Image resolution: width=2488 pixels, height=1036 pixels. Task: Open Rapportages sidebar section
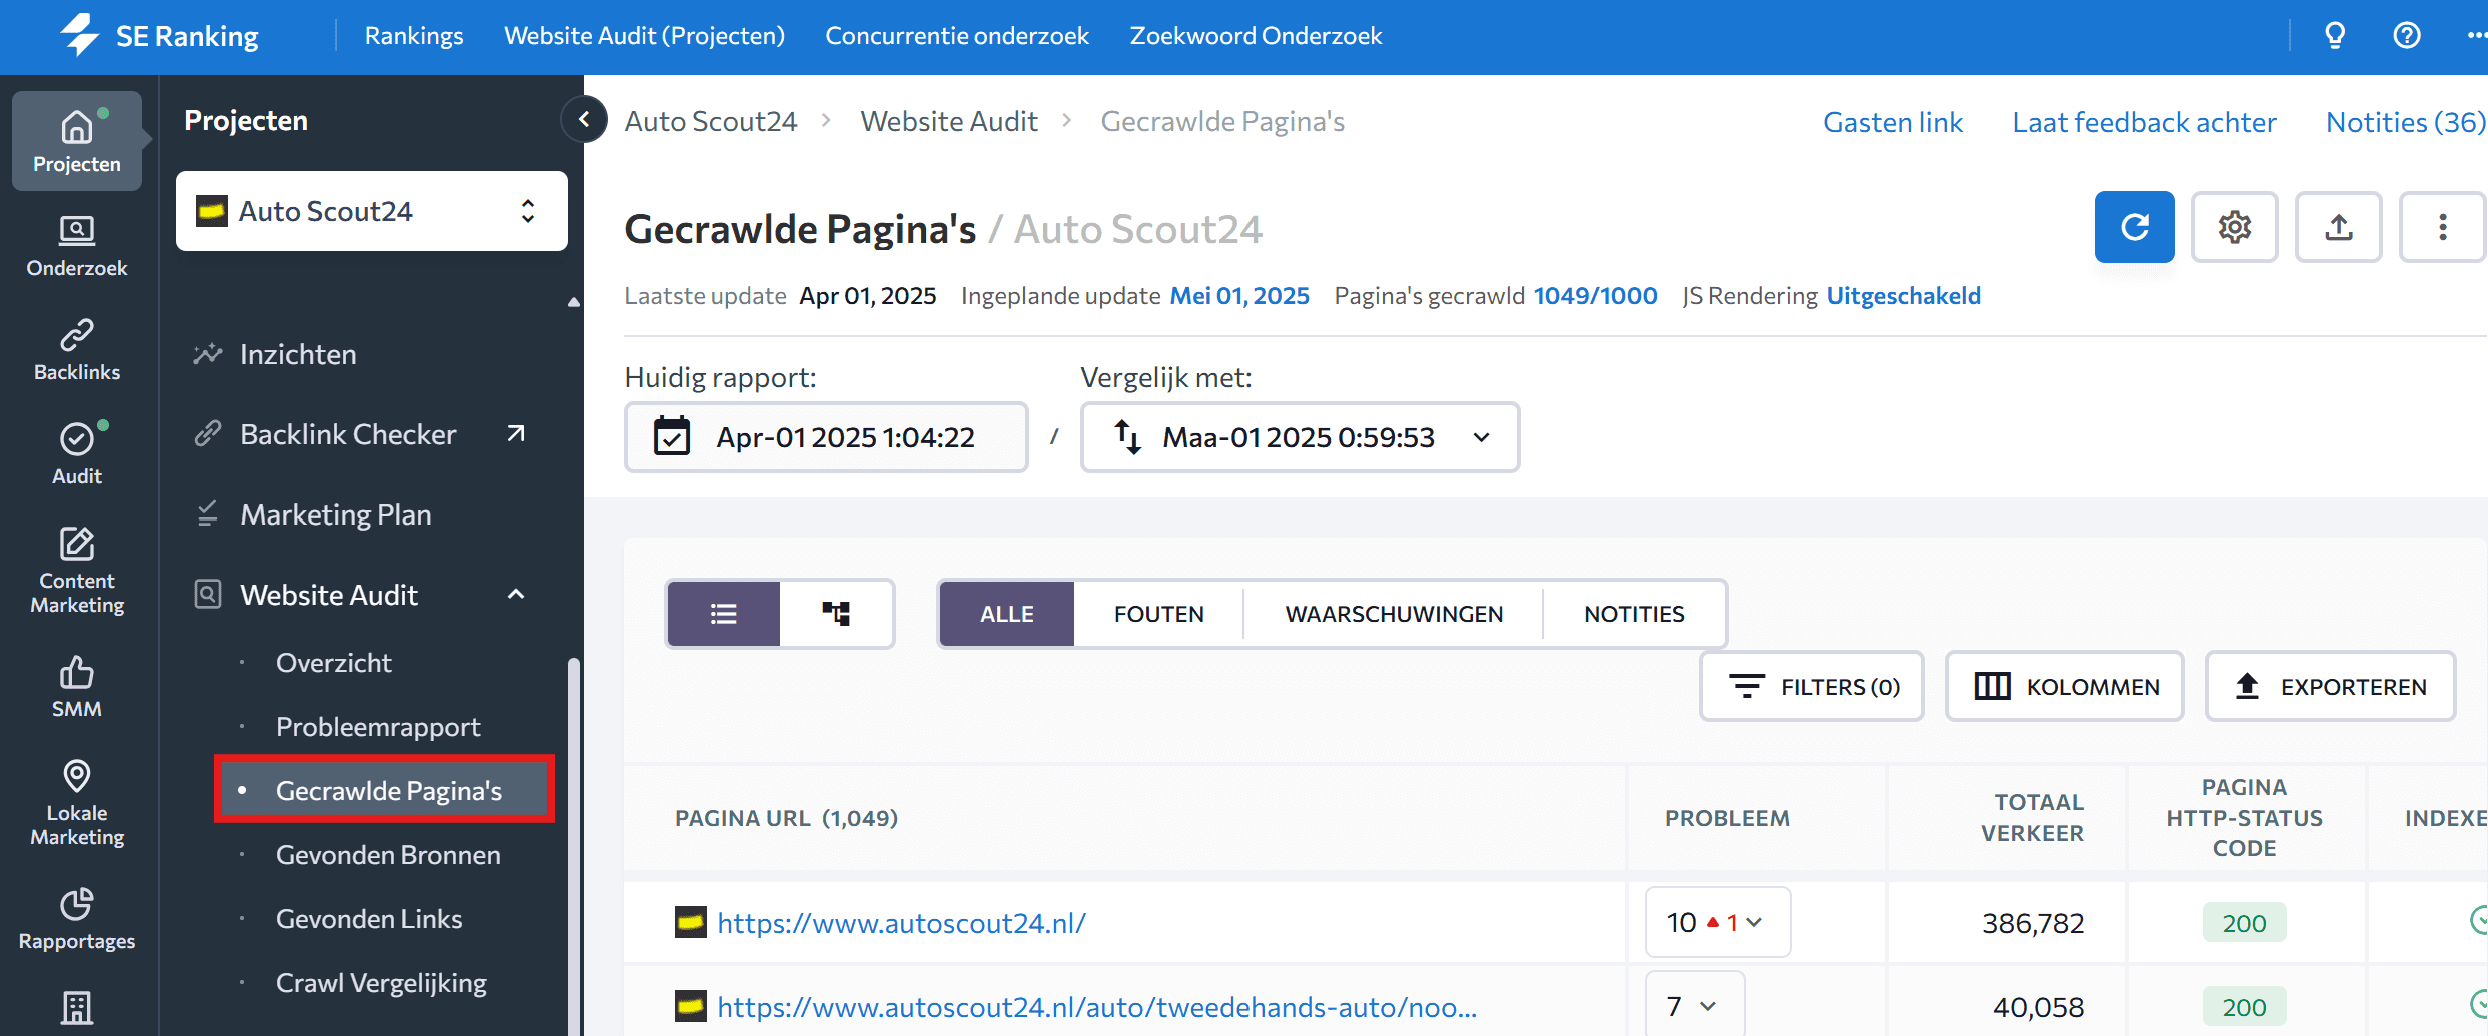click(77, 919)
